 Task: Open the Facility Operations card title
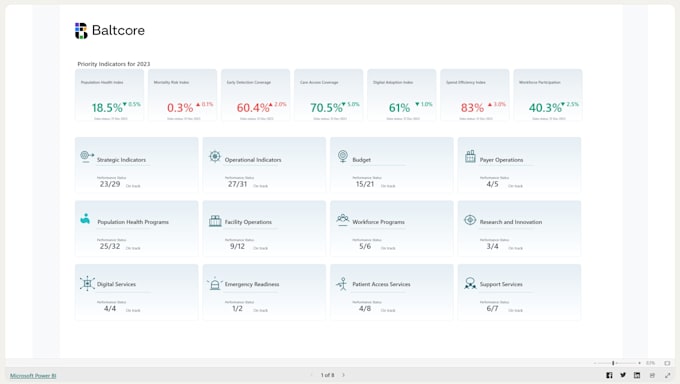pos(248,222)
